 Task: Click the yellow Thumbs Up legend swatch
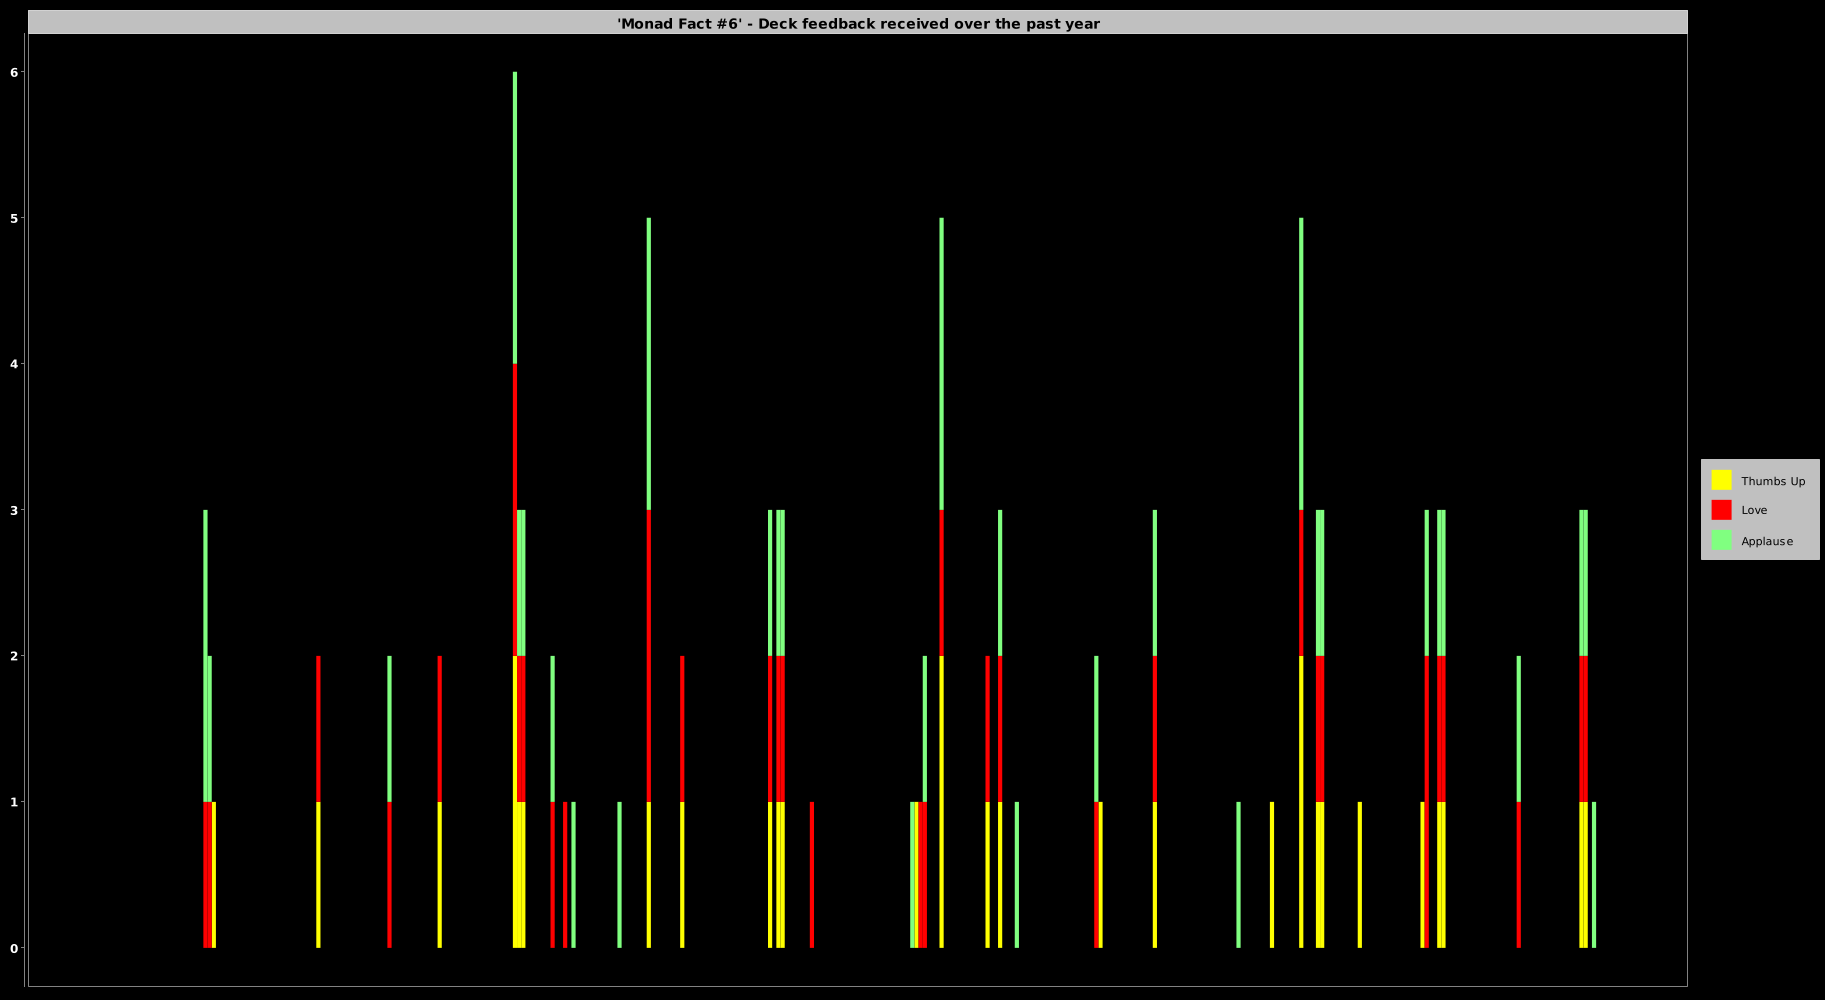[x=1721, y=480]
